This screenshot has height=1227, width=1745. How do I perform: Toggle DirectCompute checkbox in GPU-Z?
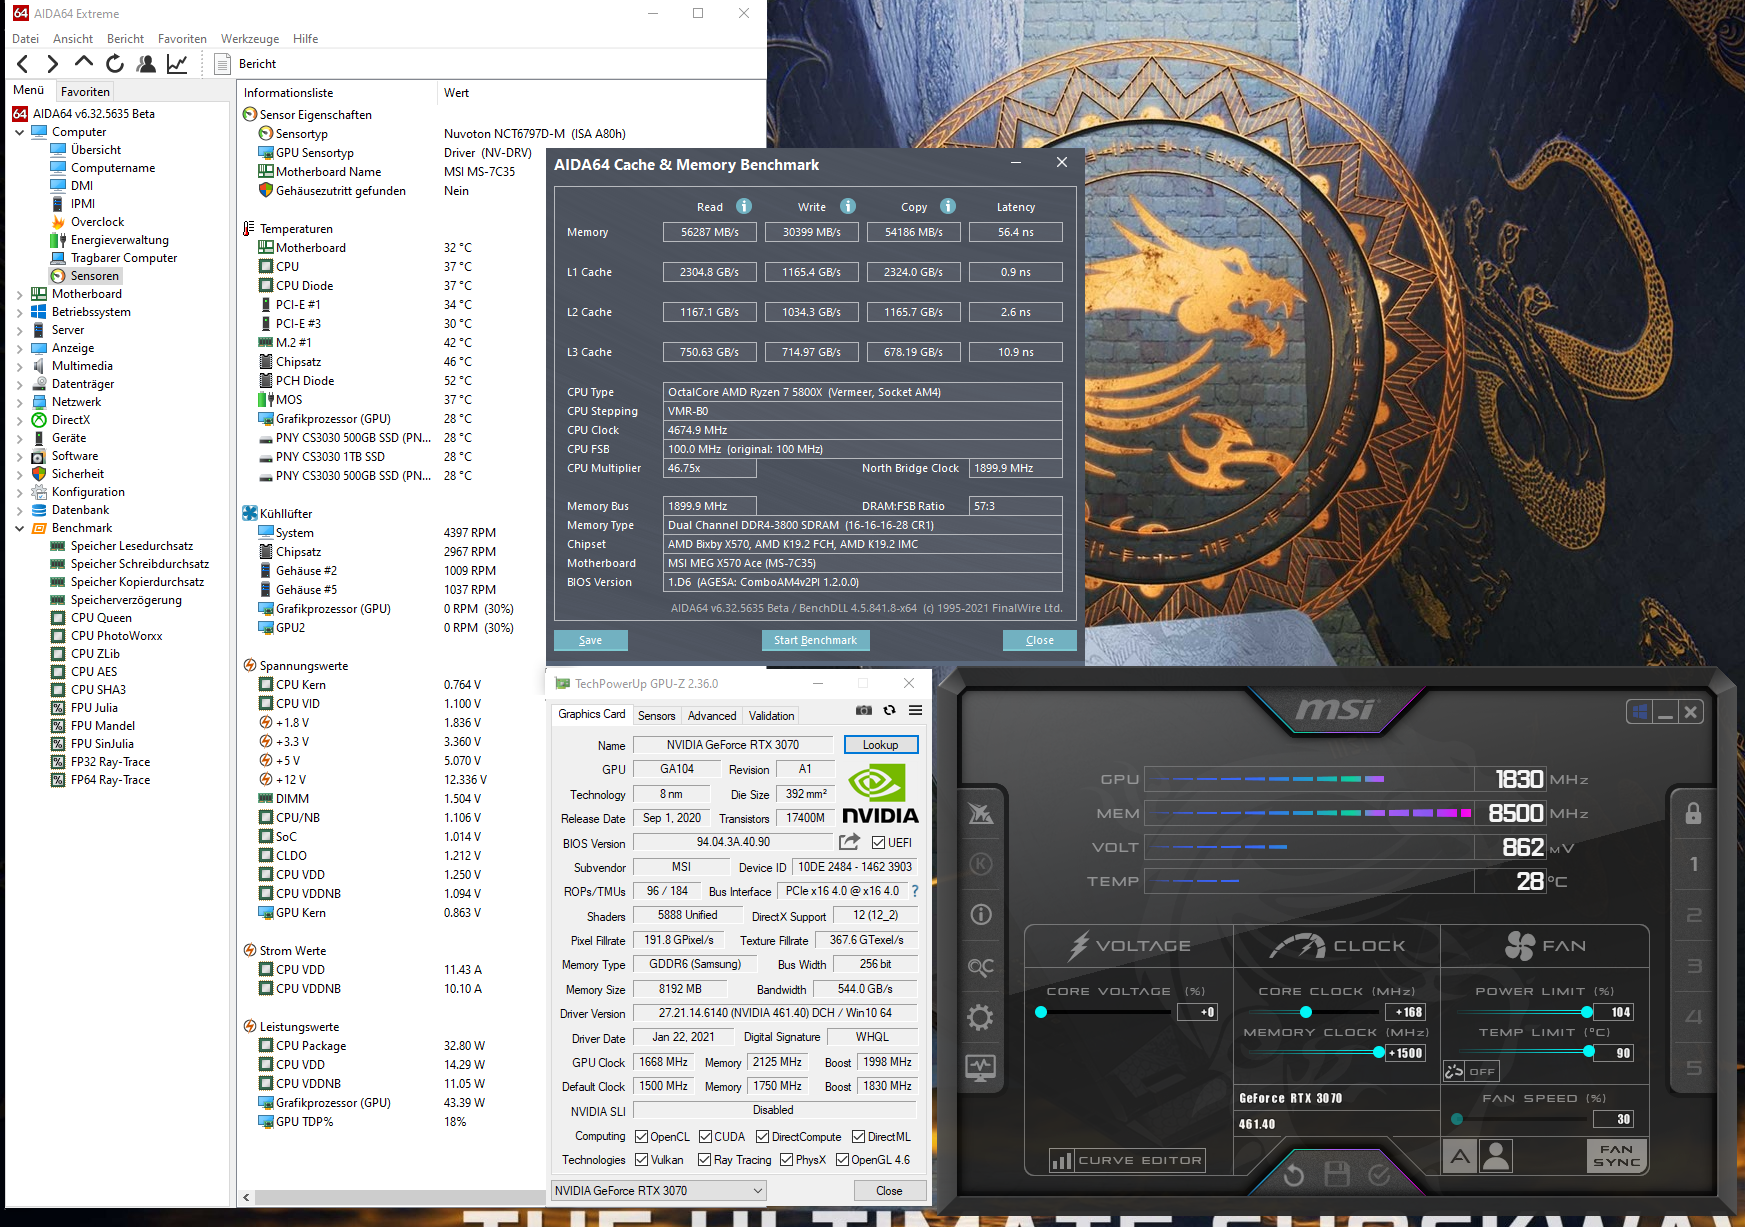point(763,1137)
